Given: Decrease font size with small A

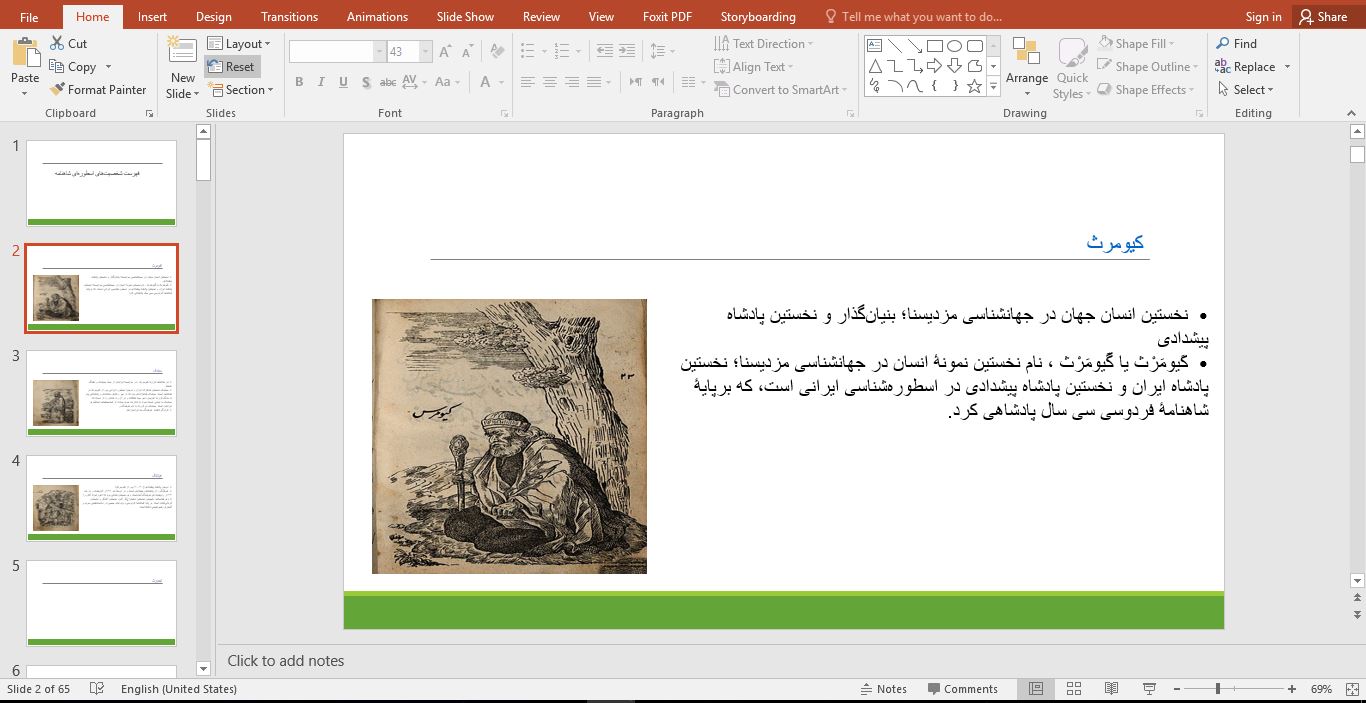Looking at the screenshot, I should [466, 52].
